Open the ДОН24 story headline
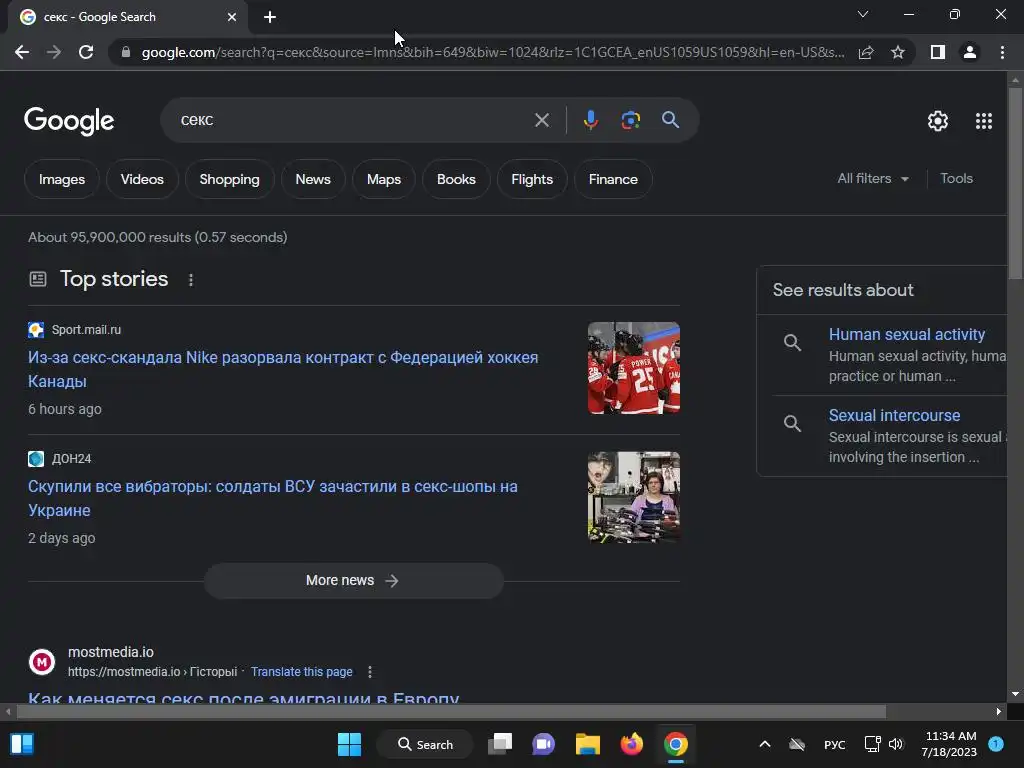Screen dimensions: 1024x768 (272, 498)
